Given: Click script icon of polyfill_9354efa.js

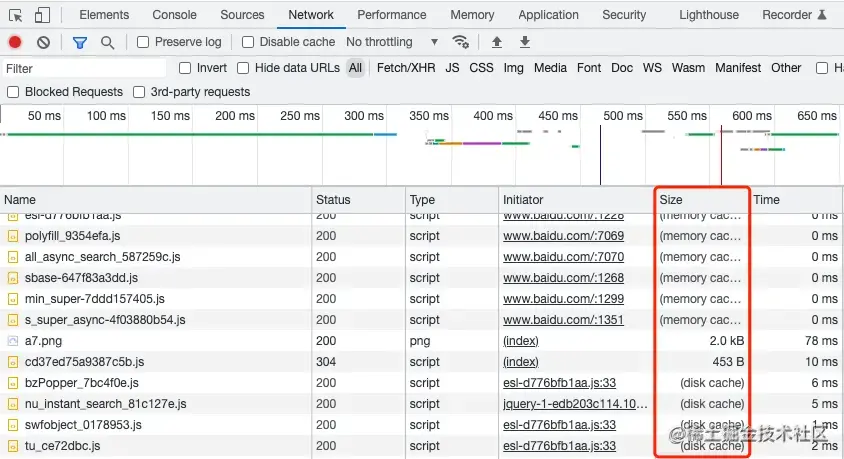Looking at the screenshot, I should 13,236.
